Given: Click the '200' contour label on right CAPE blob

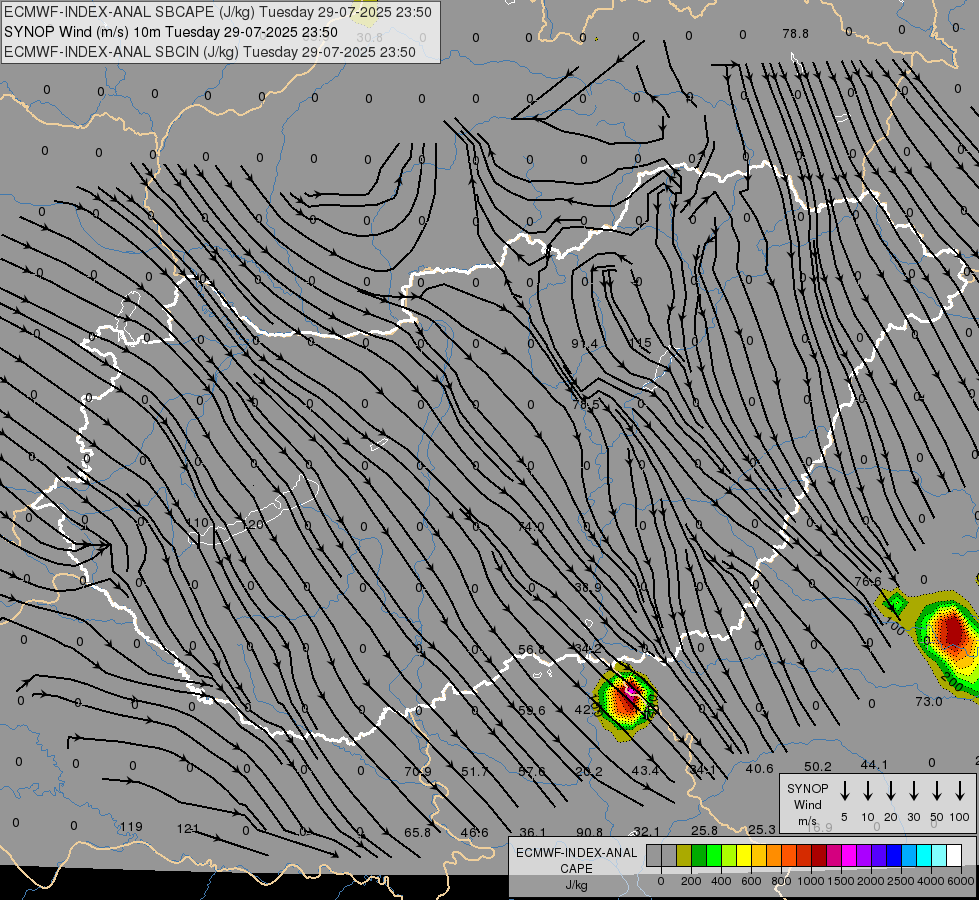Looking at the screenshot, I should pyautogui.click(x=953, y=681).
